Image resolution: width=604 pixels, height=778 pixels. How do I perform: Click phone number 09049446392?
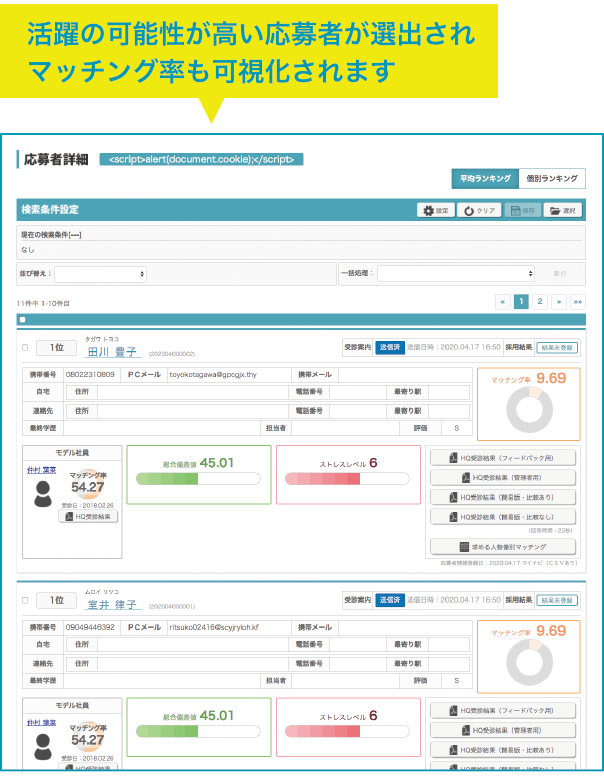tap(90, 627)
